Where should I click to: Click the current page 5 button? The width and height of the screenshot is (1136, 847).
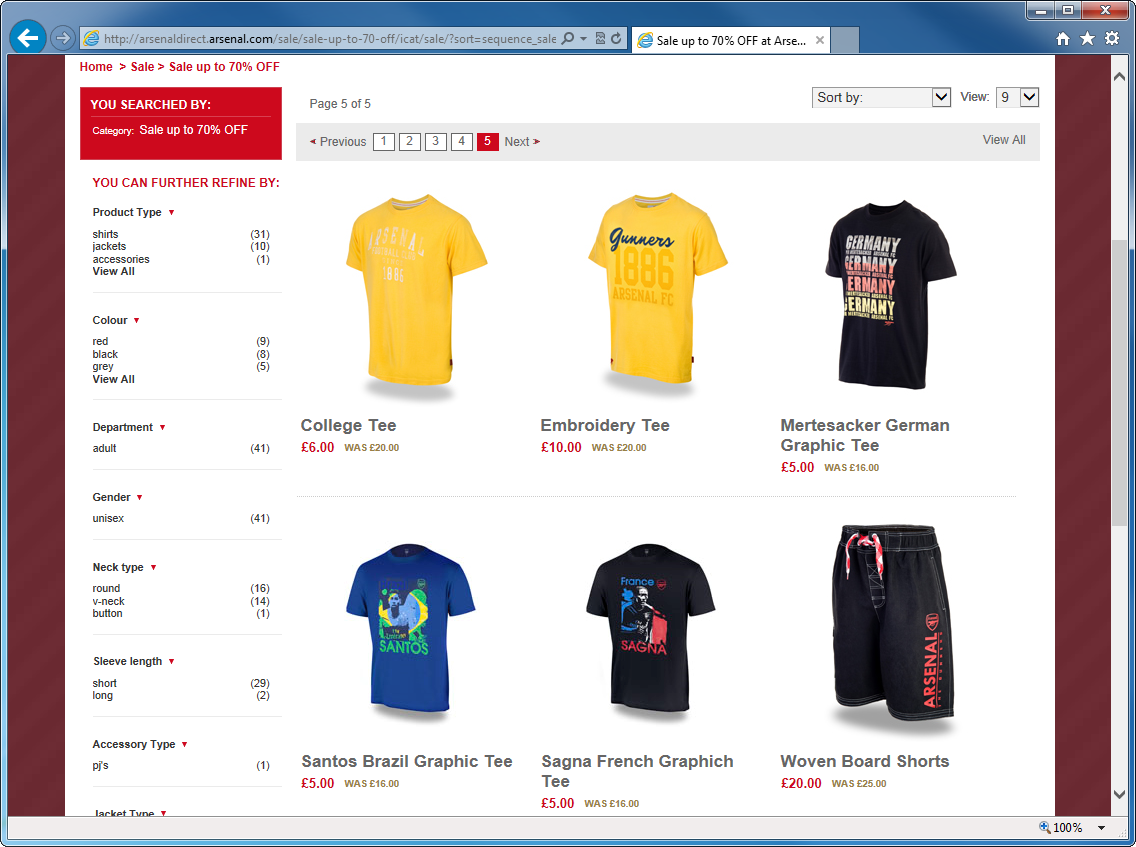tap(488, 141)
